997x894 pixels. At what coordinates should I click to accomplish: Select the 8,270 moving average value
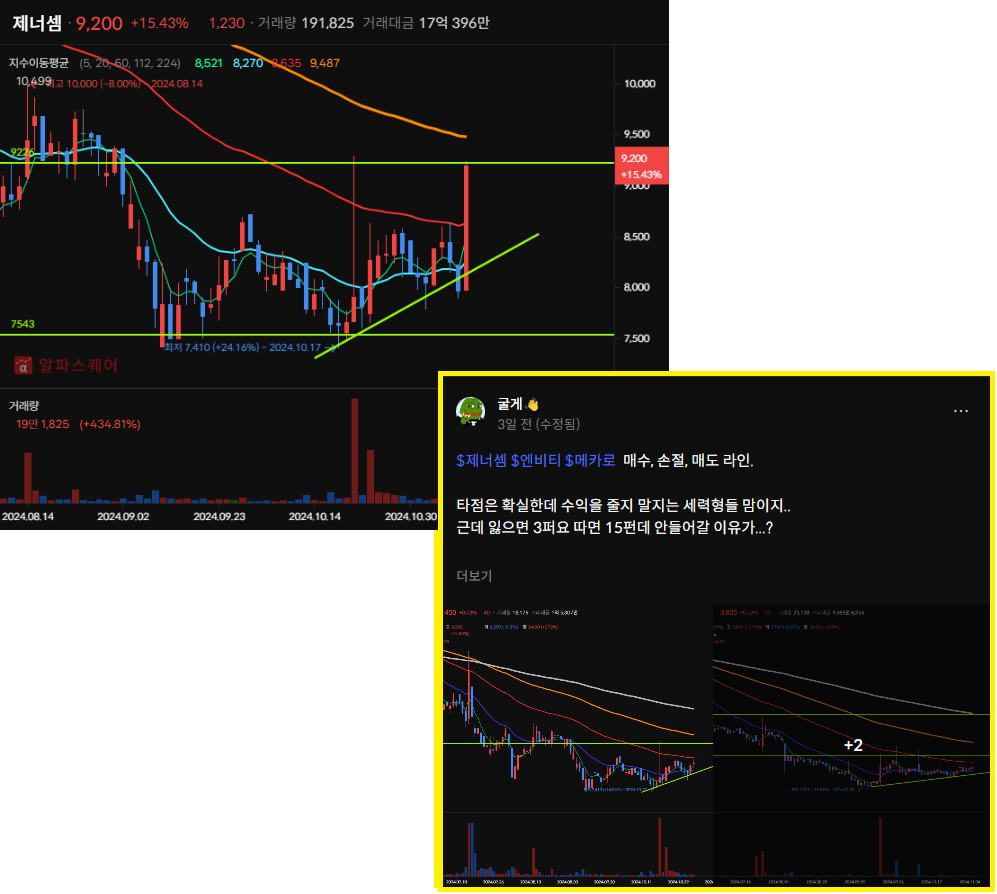(248, 63)
